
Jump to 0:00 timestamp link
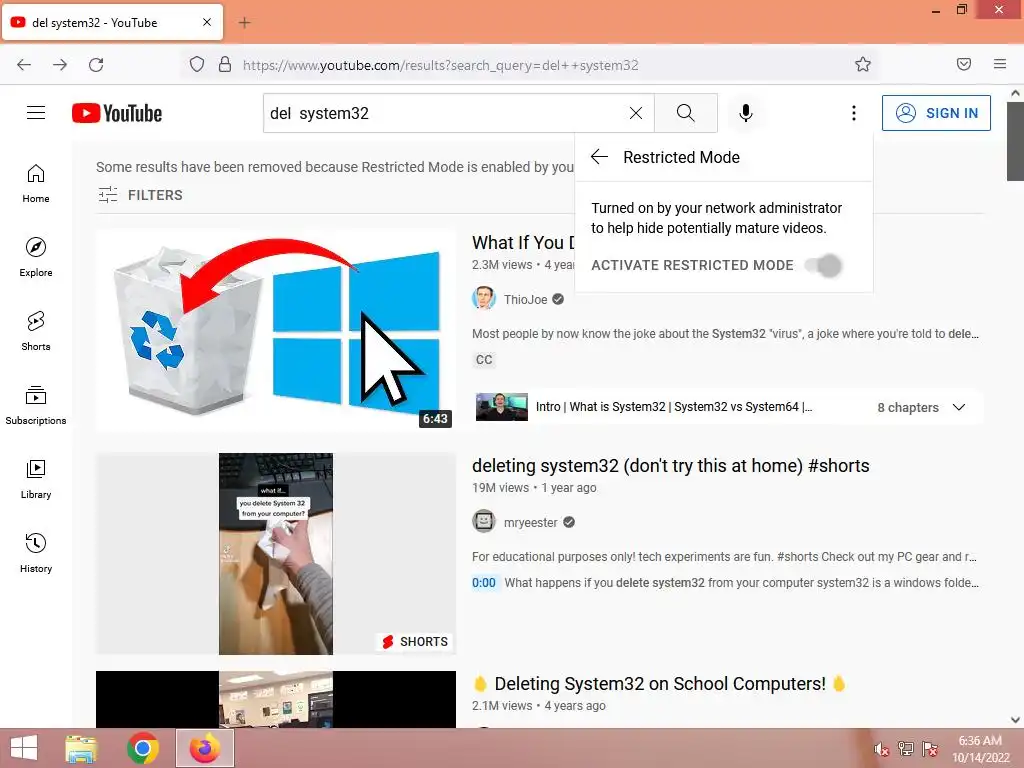484,583
